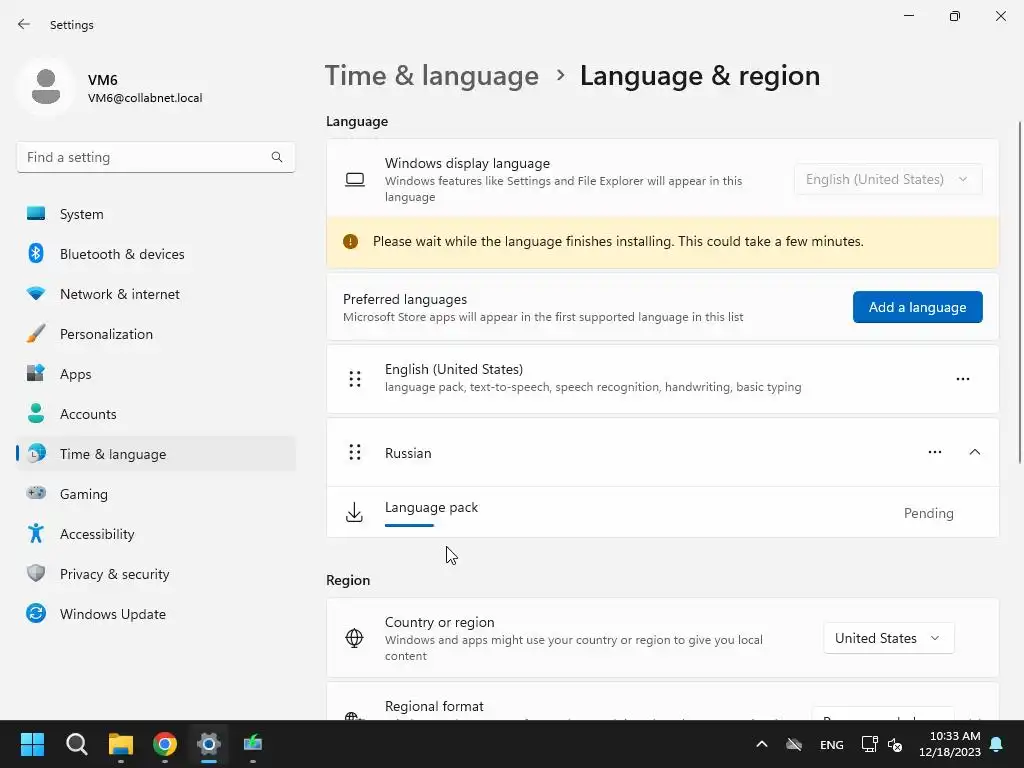1024x768 pixels.
Task: Open File Explorer from the taskbar
Action: tap(121, 744)
